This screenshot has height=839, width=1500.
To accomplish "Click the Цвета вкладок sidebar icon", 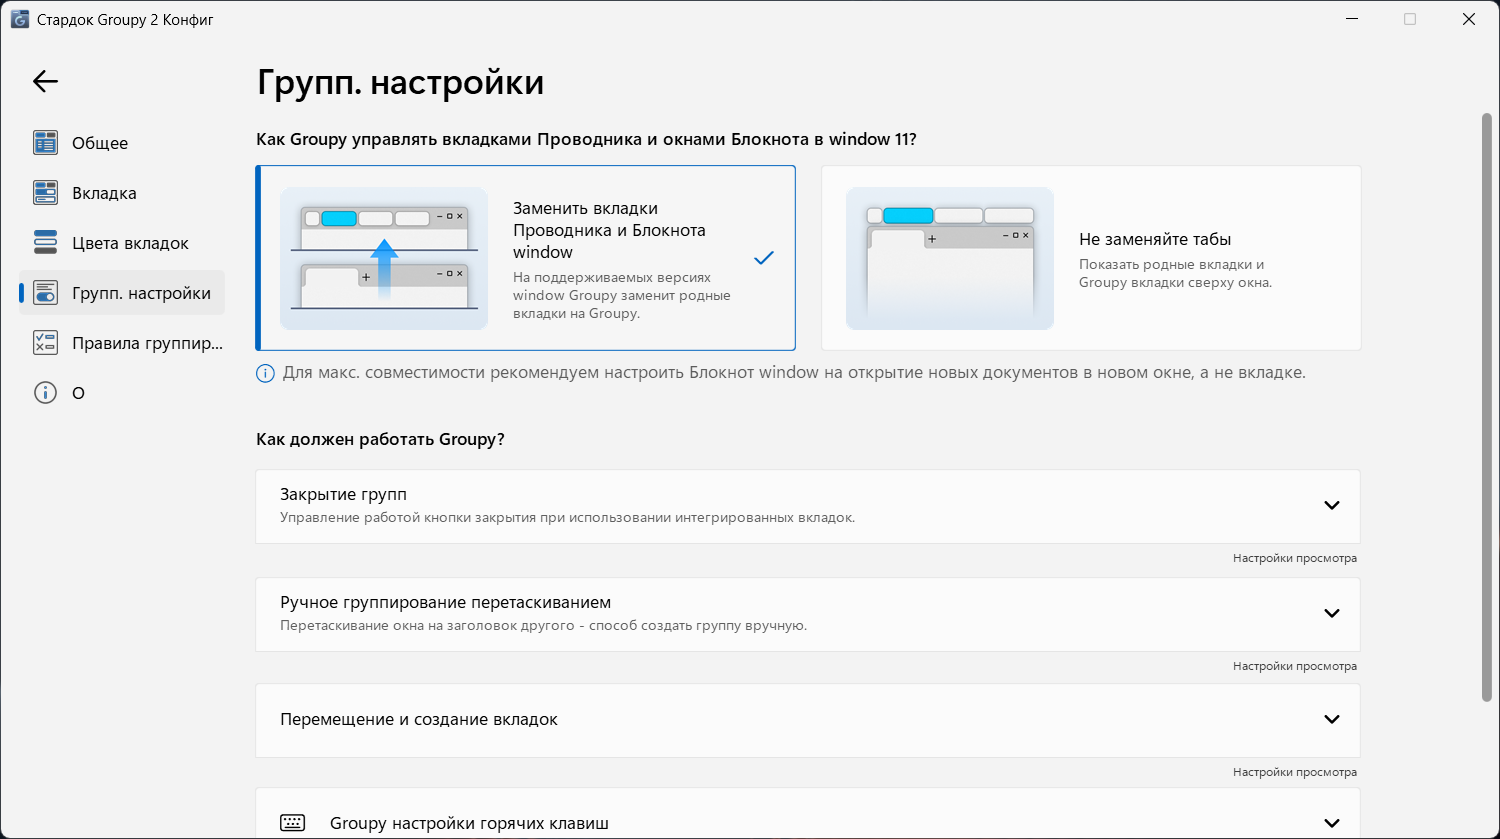I will (45, 243).
